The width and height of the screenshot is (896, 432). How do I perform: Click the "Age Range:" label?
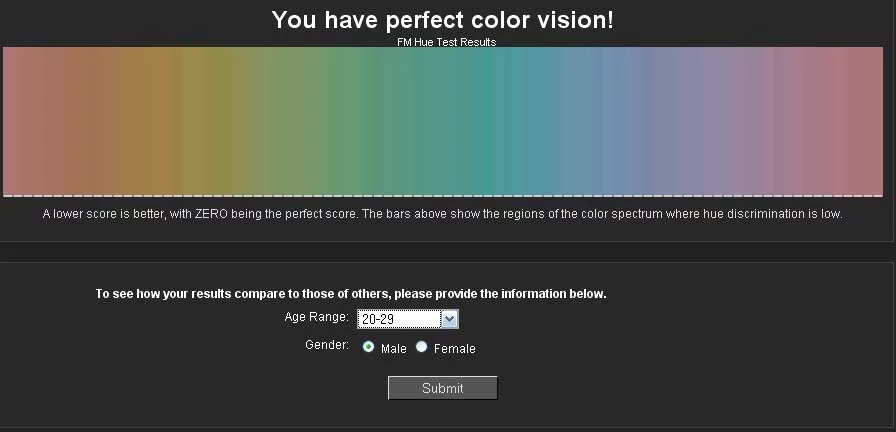tap(316, 318)
